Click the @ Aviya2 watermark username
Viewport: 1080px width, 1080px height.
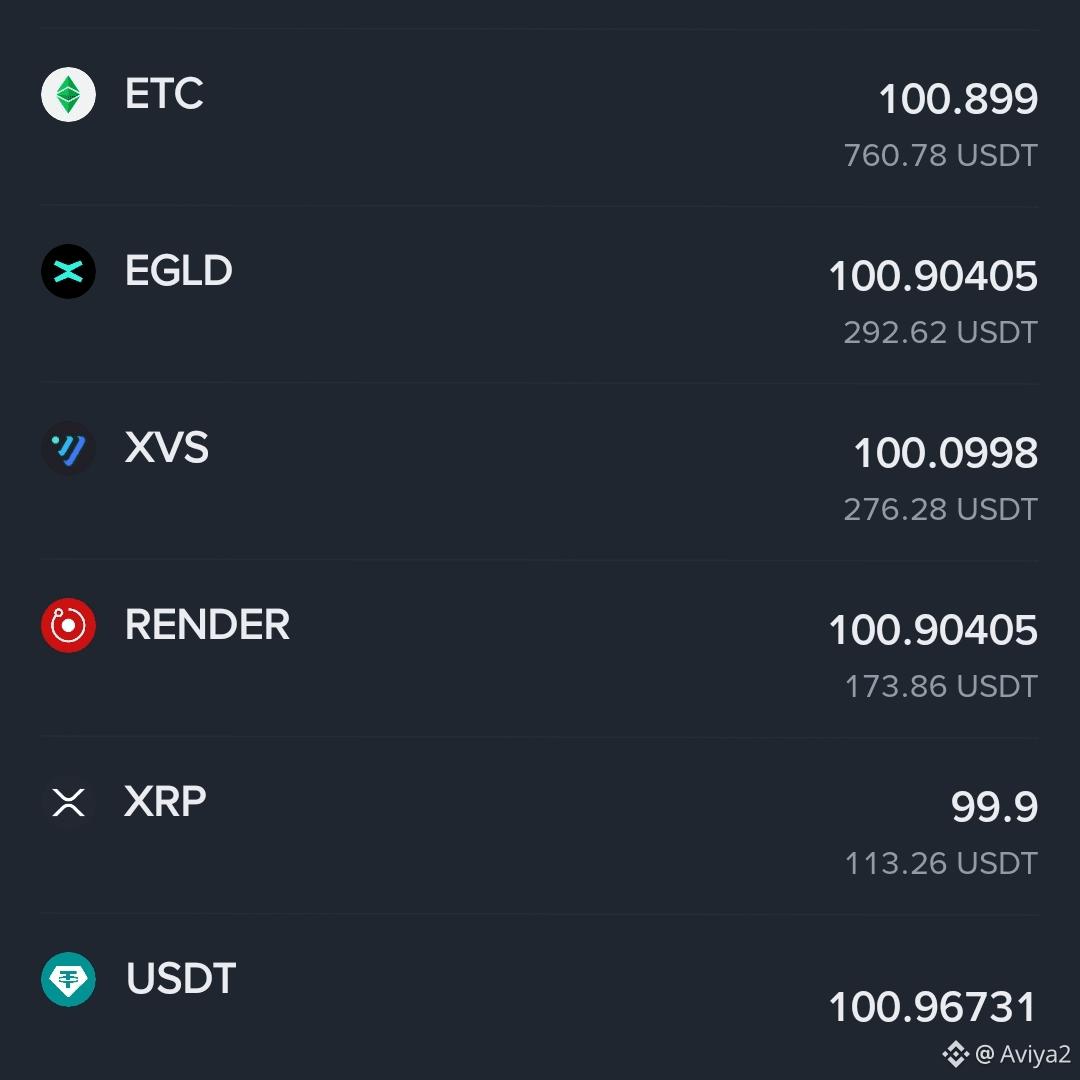pos(1023,1055)
